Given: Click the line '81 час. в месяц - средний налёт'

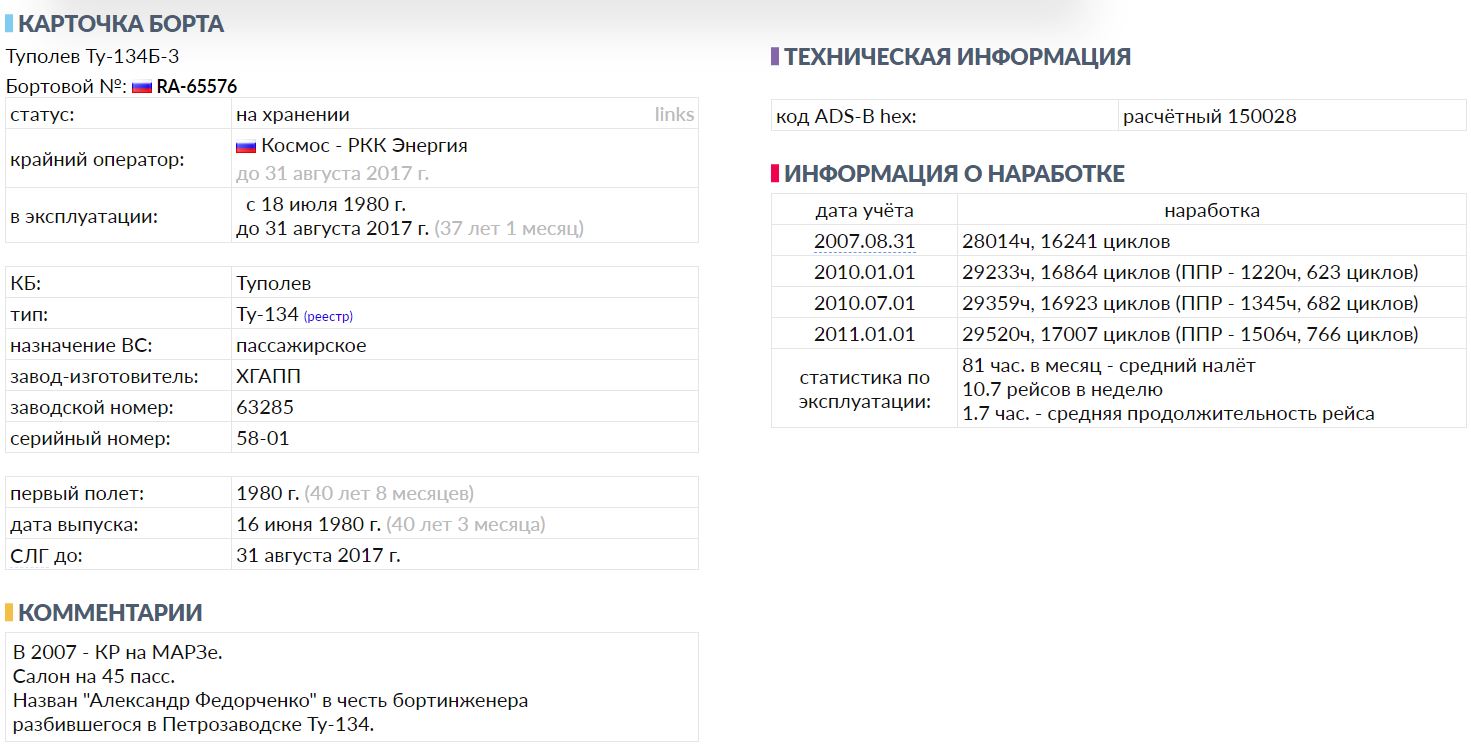Looking at the screenshot, I should (x=1109, y=366).
